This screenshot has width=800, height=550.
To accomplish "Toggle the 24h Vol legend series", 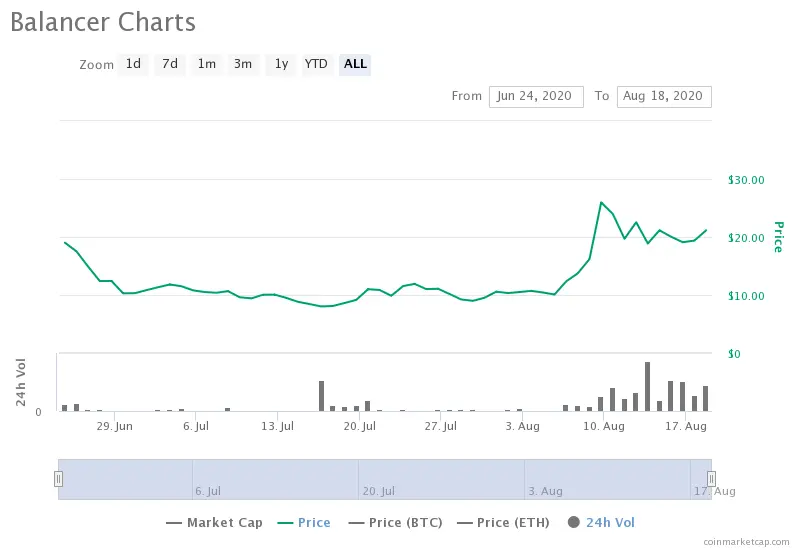I will [601, 522].
